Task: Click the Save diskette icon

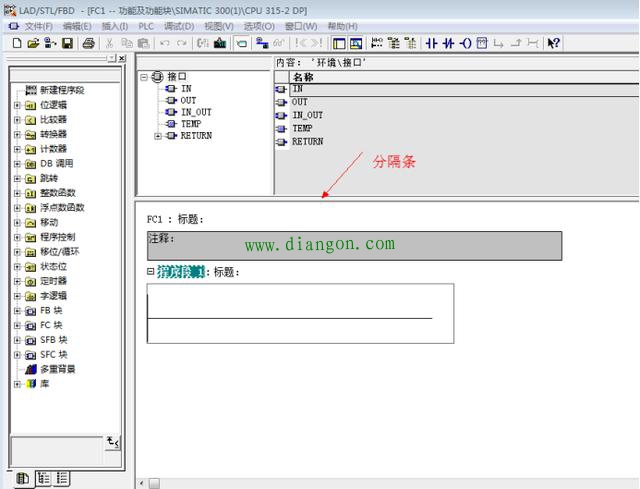Action: click(67, 43)
